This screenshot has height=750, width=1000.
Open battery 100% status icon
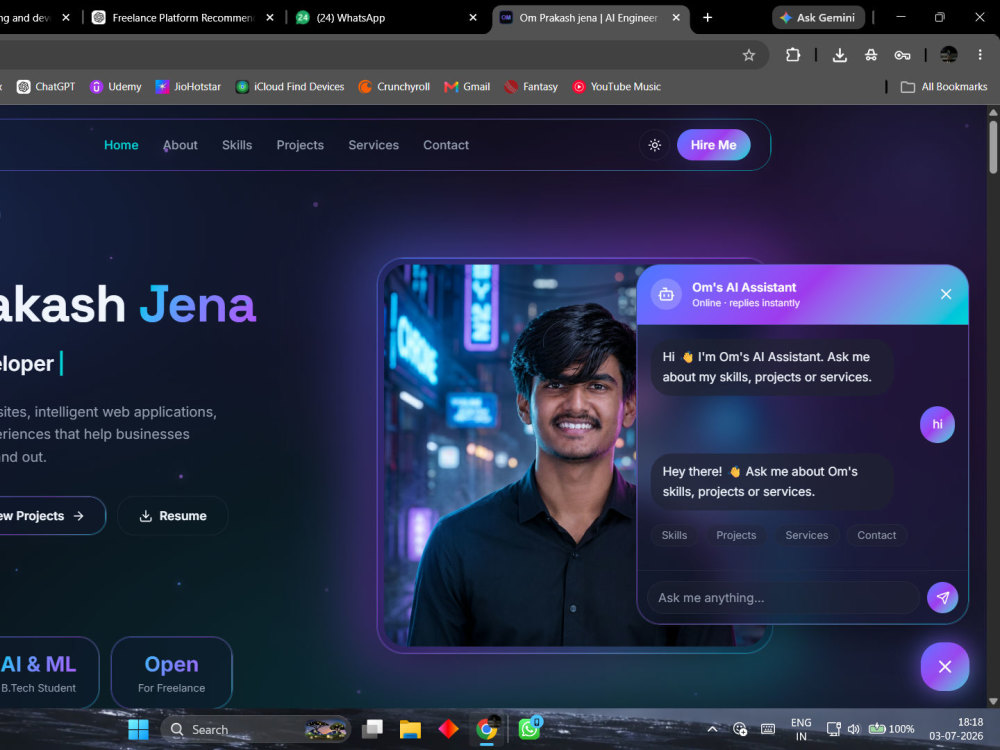click(892, 729)
